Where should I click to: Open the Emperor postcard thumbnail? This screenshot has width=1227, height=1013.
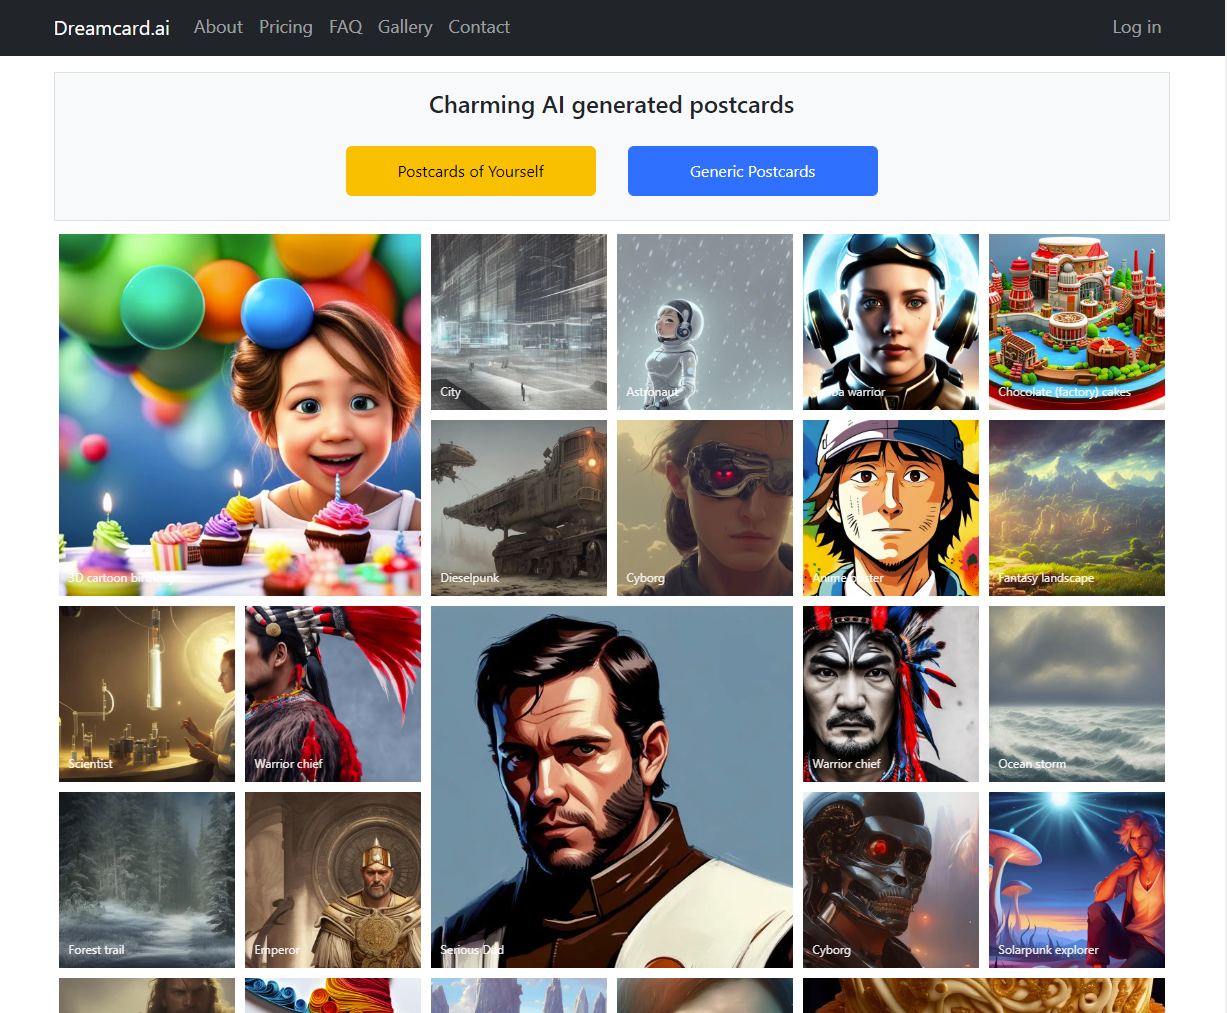pyautogui.click(x=333, y=880)
